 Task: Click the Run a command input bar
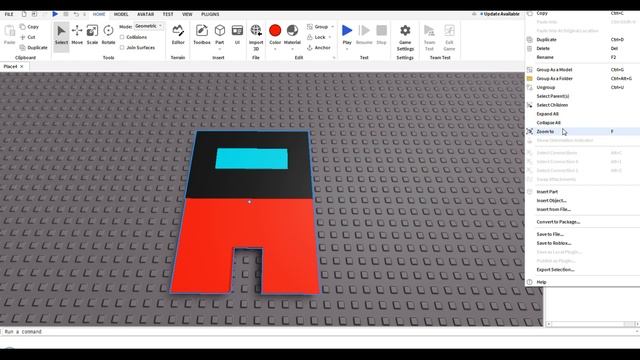[x=318, y=332]
